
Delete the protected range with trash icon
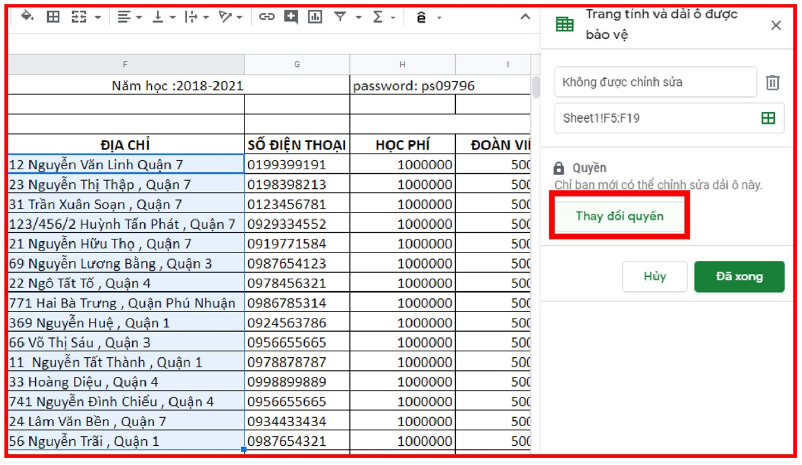pyautogui.click(x=772, y=83)
